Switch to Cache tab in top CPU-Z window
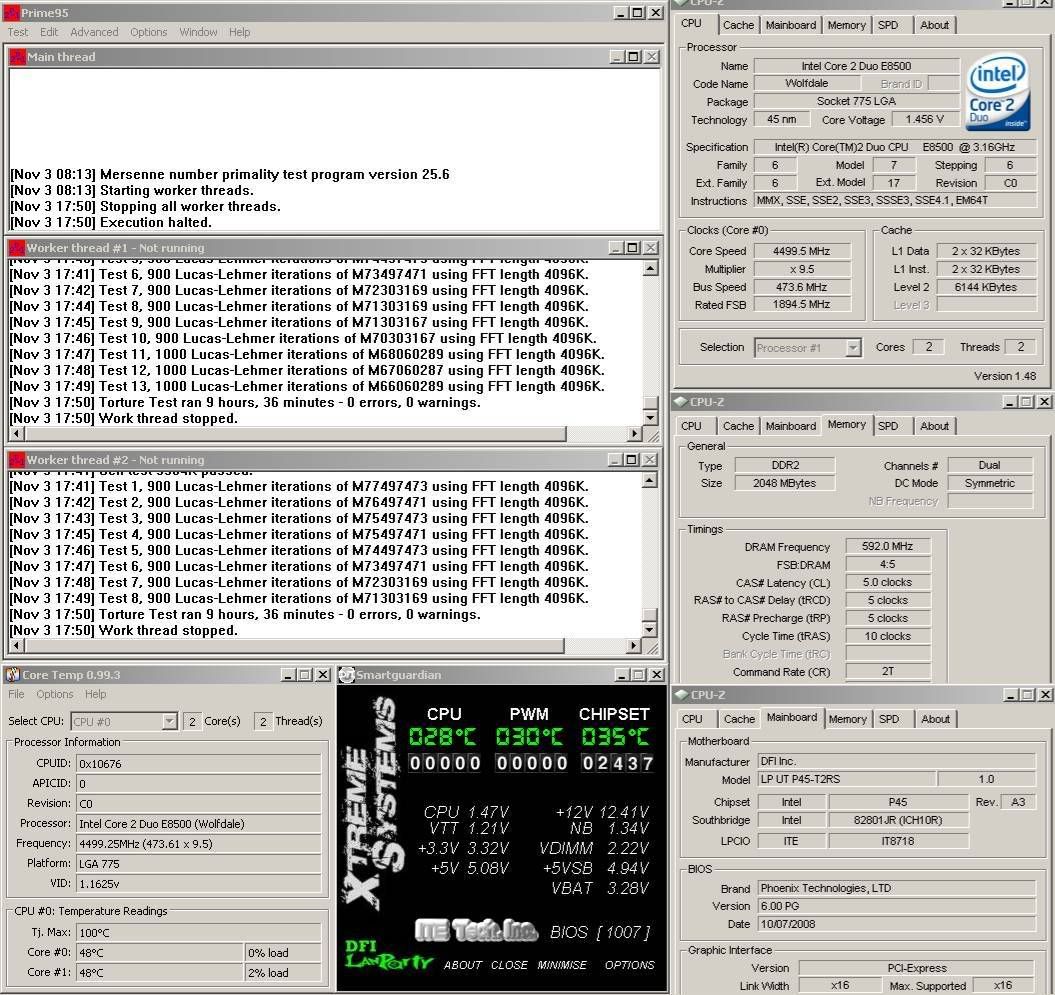The image size is (1055, 995). pos(738,25)
